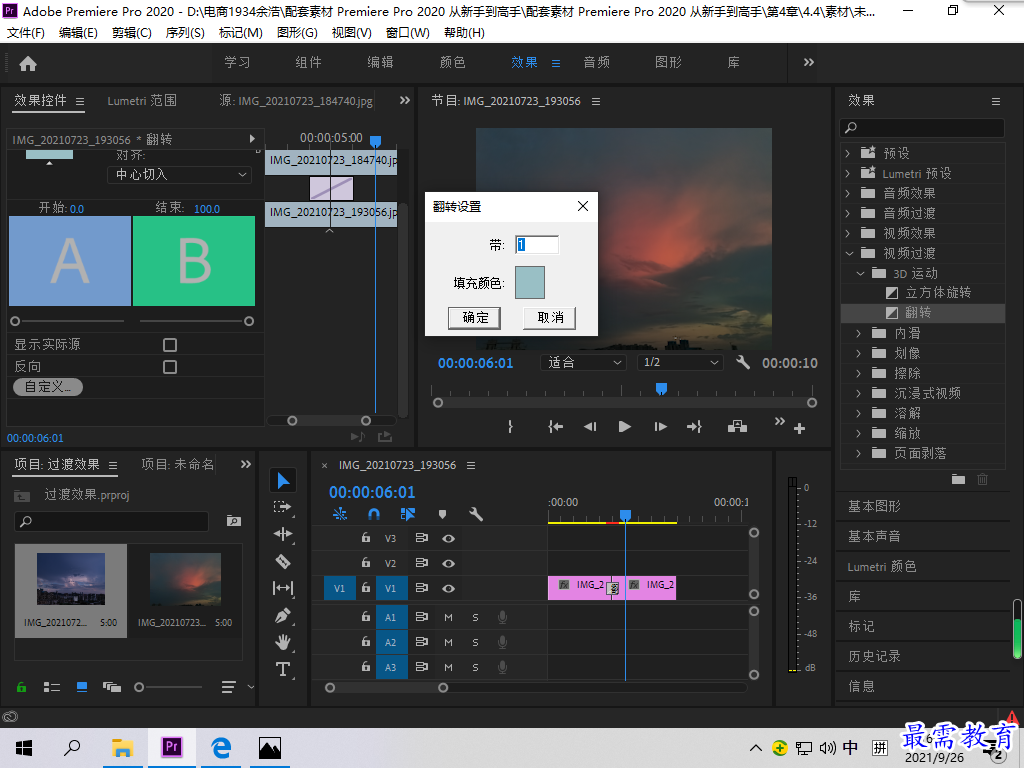Switch project panel to list view

(52, 687)
